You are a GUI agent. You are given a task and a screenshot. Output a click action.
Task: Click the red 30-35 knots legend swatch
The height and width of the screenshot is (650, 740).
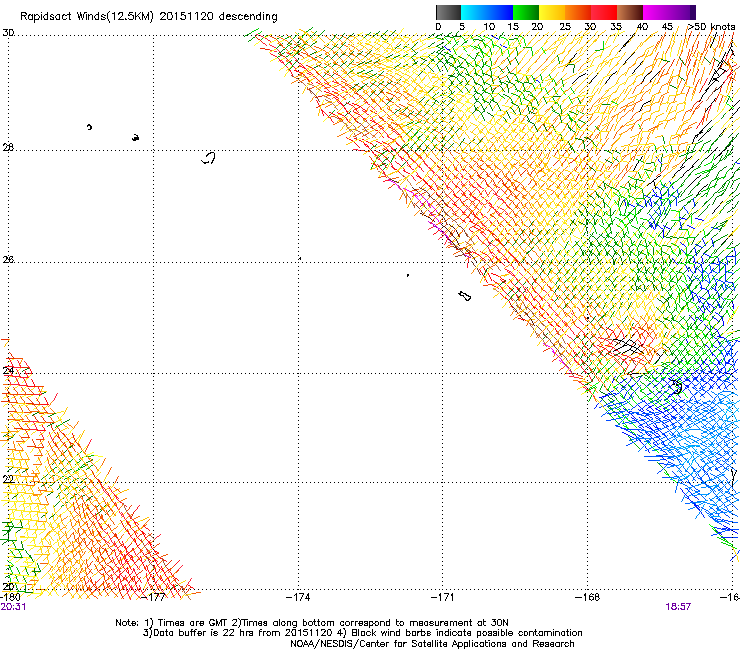604,12
